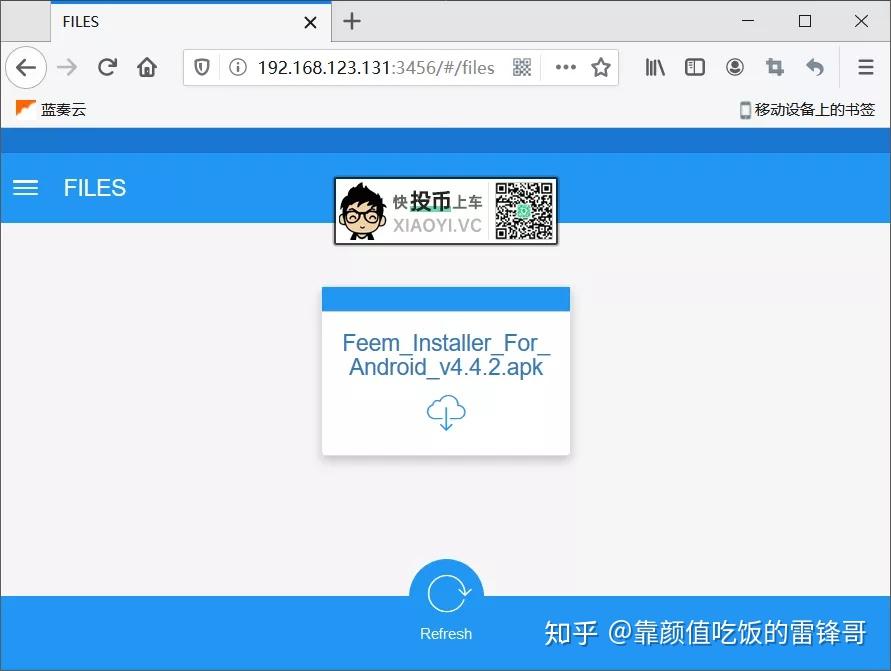This screenshot has height=671, width=891.
Task: Download the APK via the cloud icon
Action: point(446,412)
